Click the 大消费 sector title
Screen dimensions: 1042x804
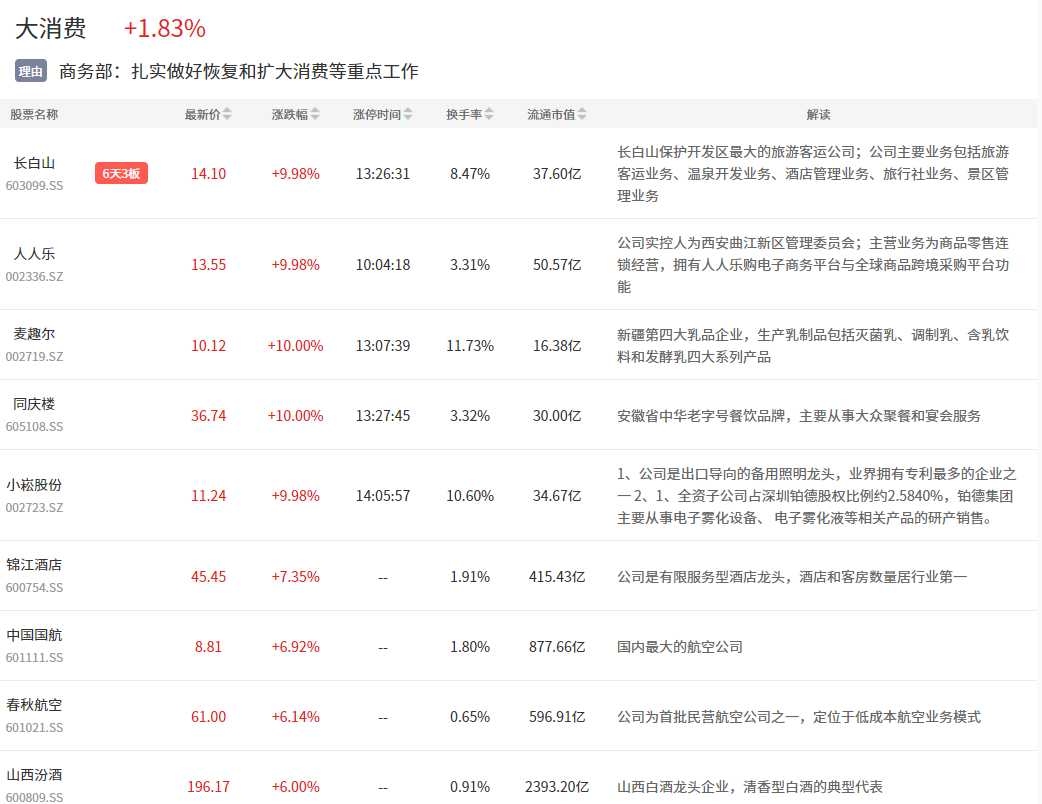click(x=51, y=29)
